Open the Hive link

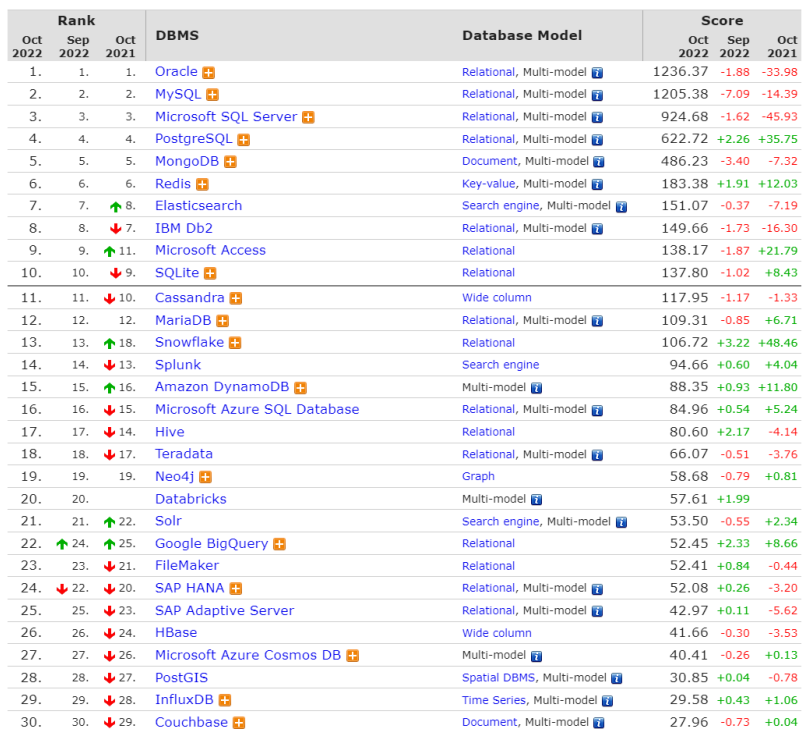point(170,432)
